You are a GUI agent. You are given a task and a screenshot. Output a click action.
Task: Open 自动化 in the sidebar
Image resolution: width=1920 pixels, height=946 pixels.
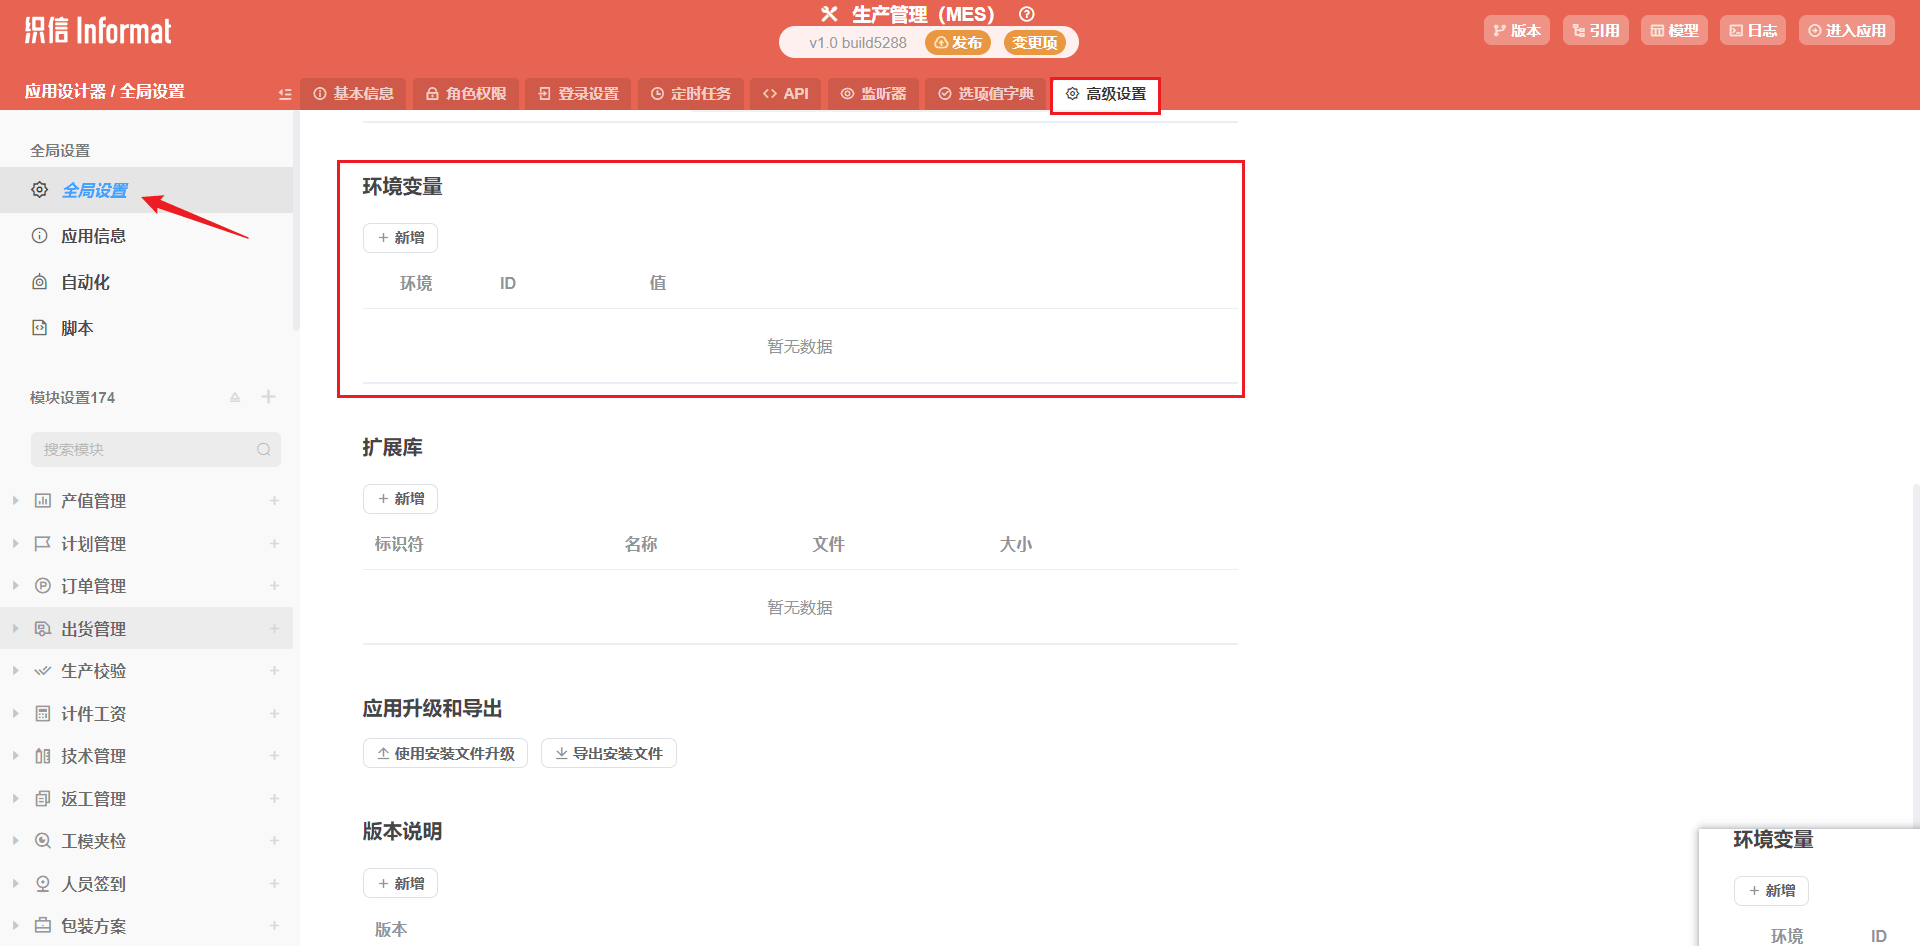click(86, 282)
